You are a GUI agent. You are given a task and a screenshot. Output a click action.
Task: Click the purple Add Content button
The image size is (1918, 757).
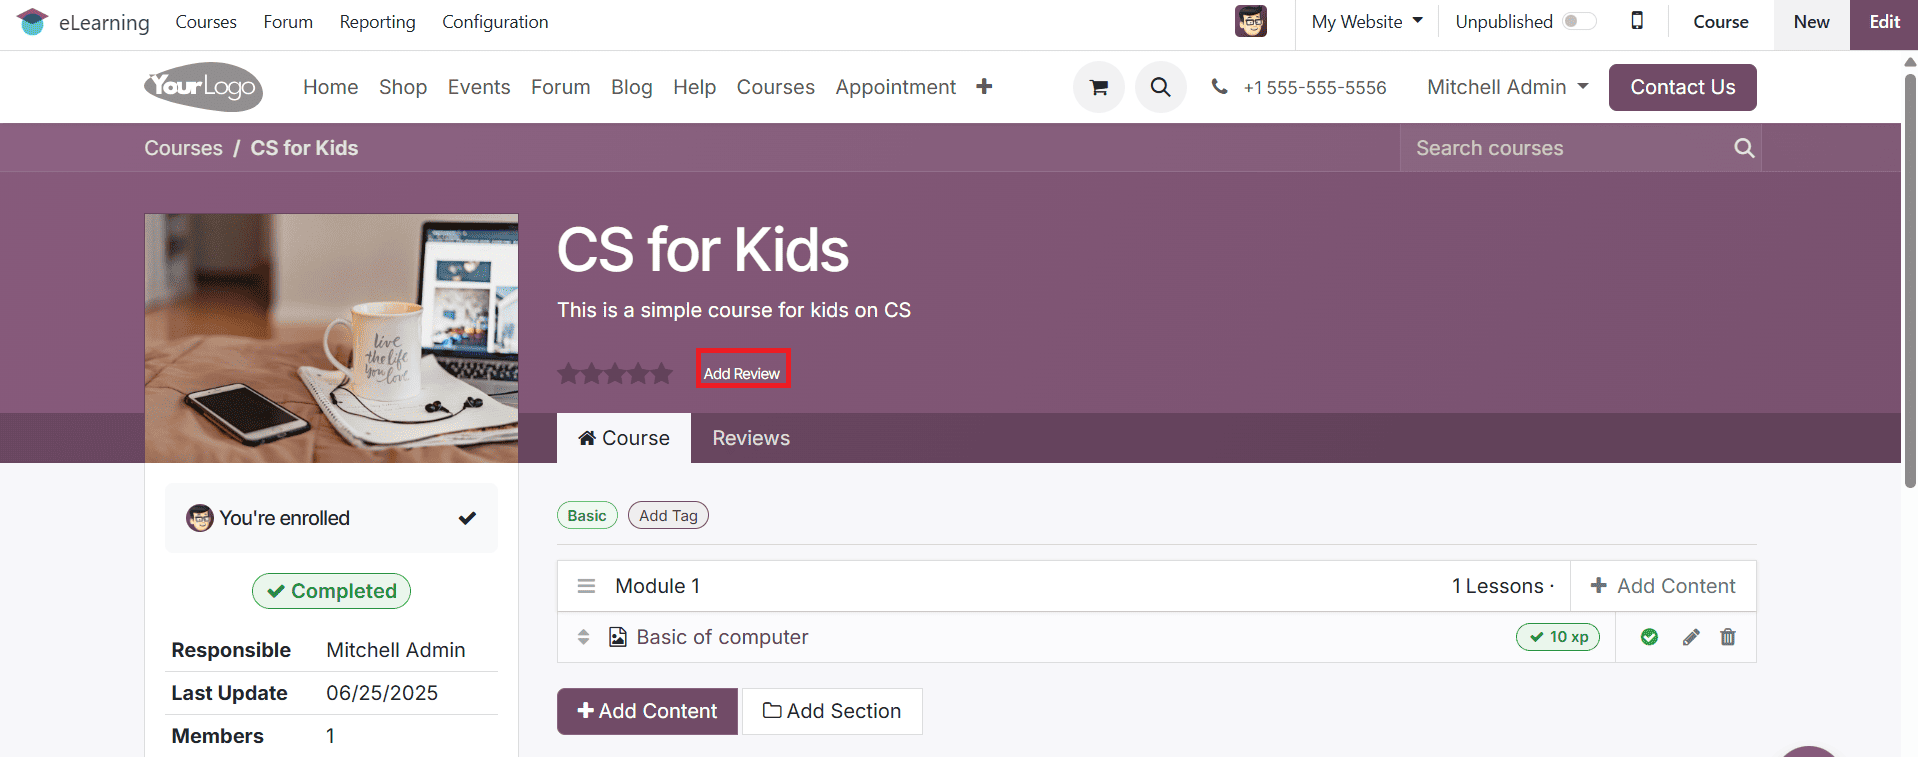[647, 711]
